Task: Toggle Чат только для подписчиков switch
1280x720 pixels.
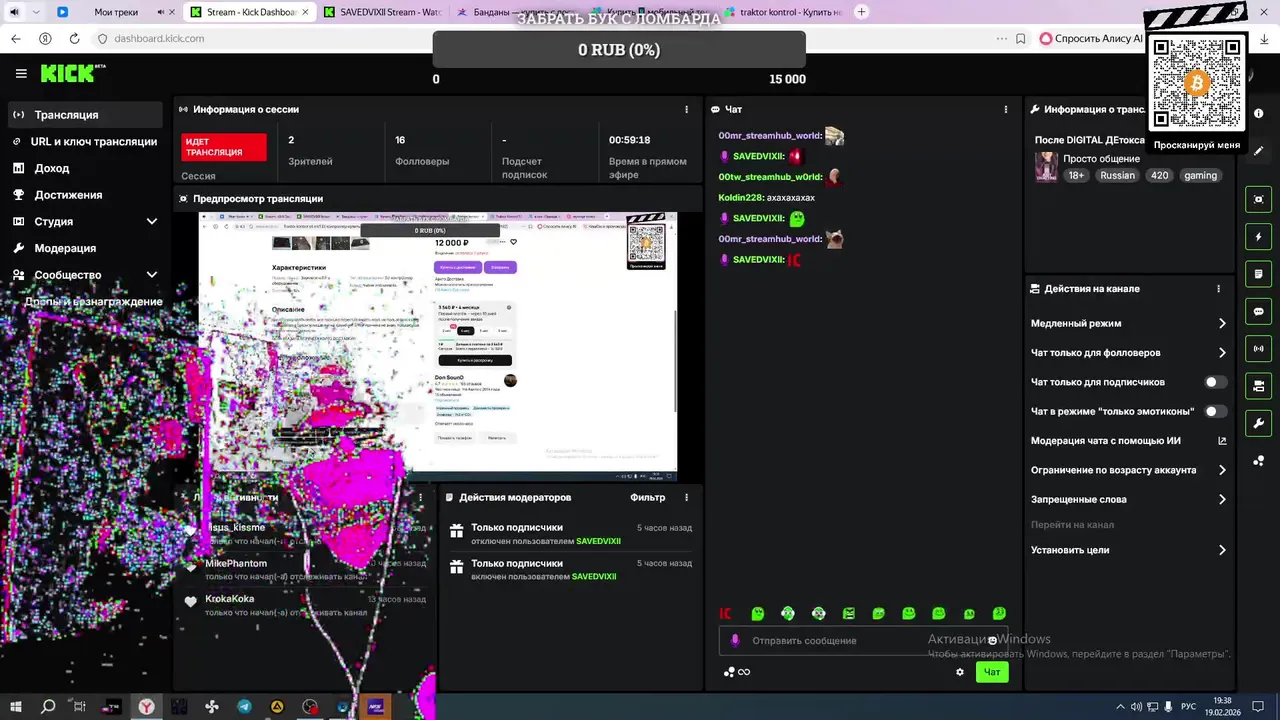Action: pos(1216,382)
